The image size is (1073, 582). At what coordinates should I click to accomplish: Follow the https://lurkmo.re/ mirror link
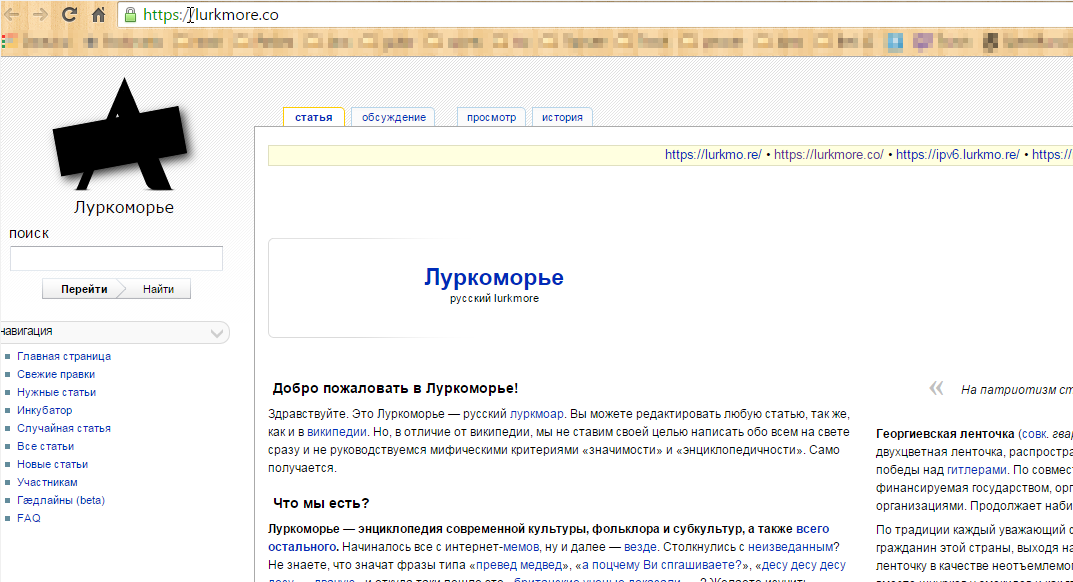[713, 155]
